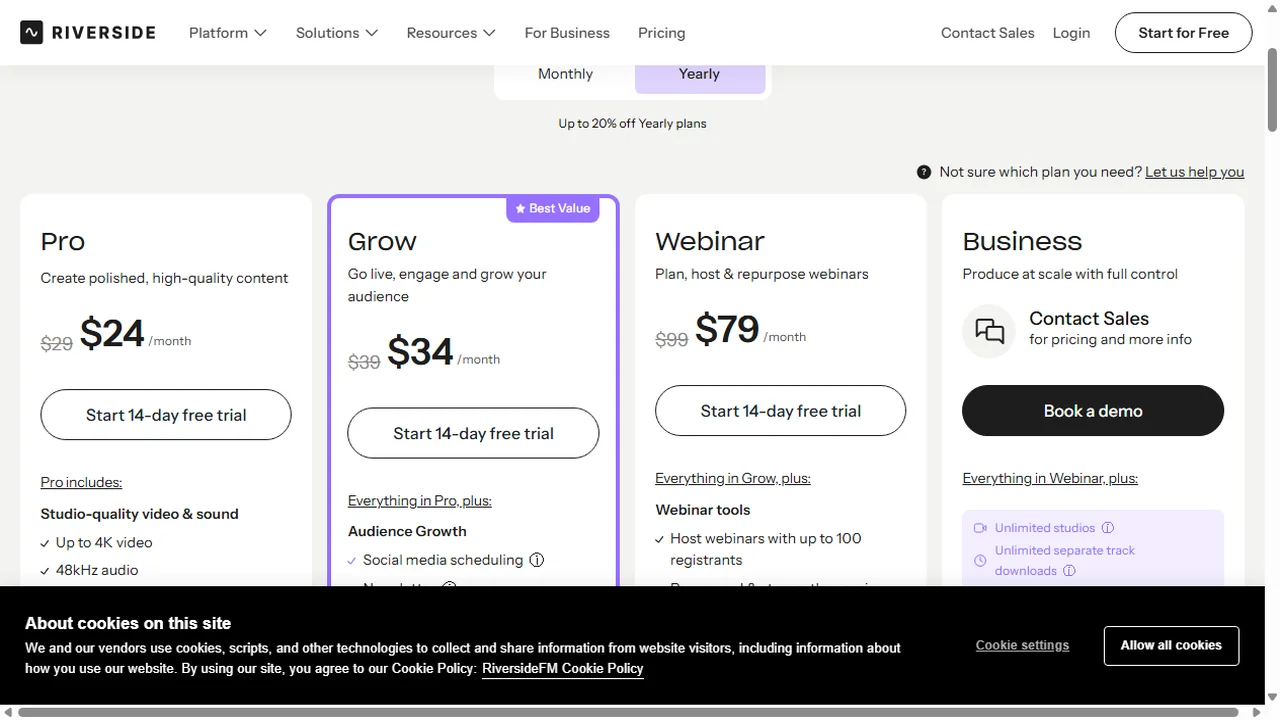Open the Pricing nav item
The width and height of the screenshot is (1280, 720).
(662, 33)
